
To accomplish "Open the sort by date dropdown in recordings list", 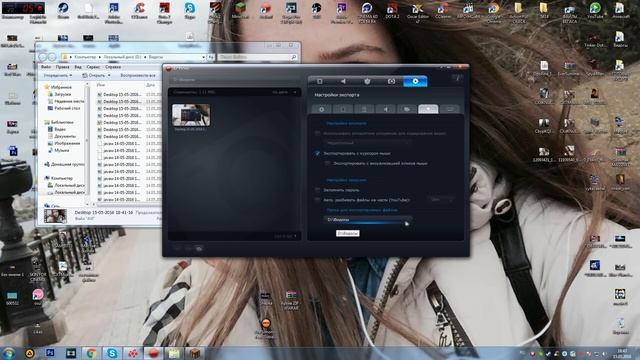I will pyautogui.click(x=284, y=92).
